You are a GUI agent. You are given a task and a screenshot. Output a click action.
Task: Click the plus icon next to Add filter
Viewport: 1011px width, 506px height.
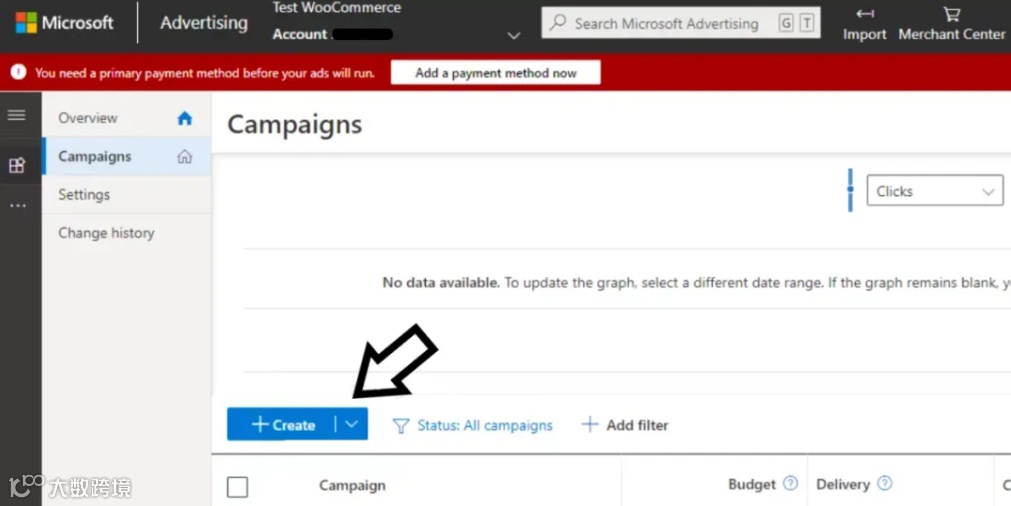point(589,424)
